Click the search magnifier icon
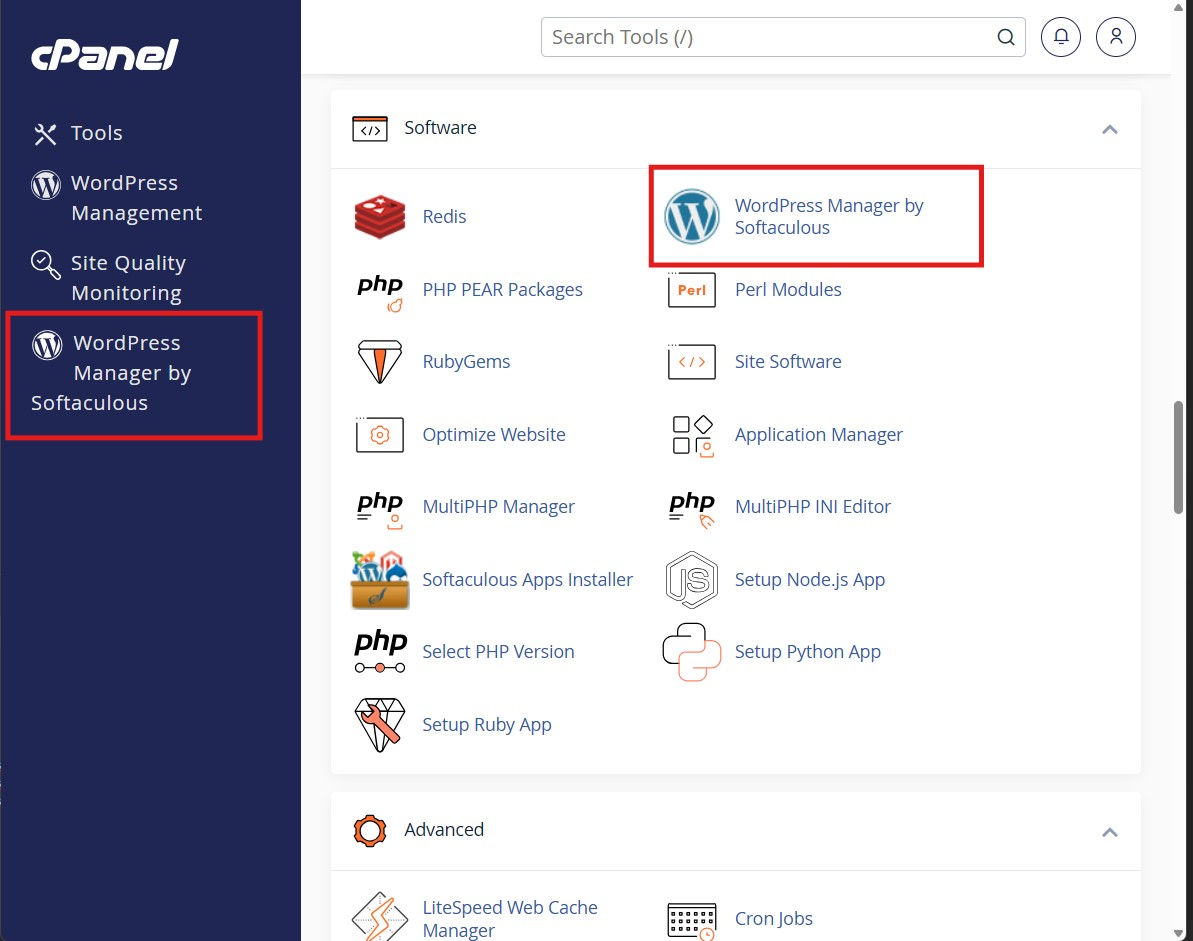 1006,37
